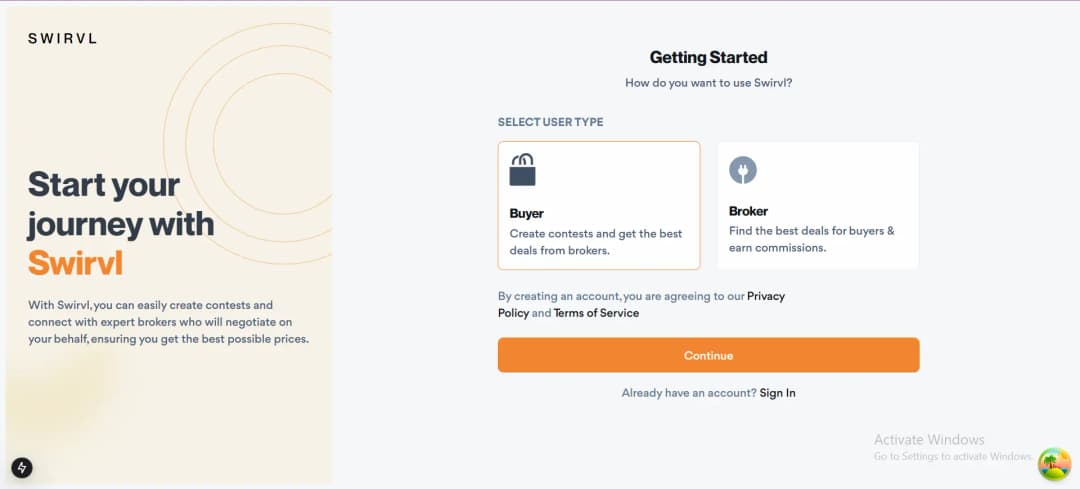1080x489 pixels.
Task: Select the Broker user type card
Action: coord(818,205)
